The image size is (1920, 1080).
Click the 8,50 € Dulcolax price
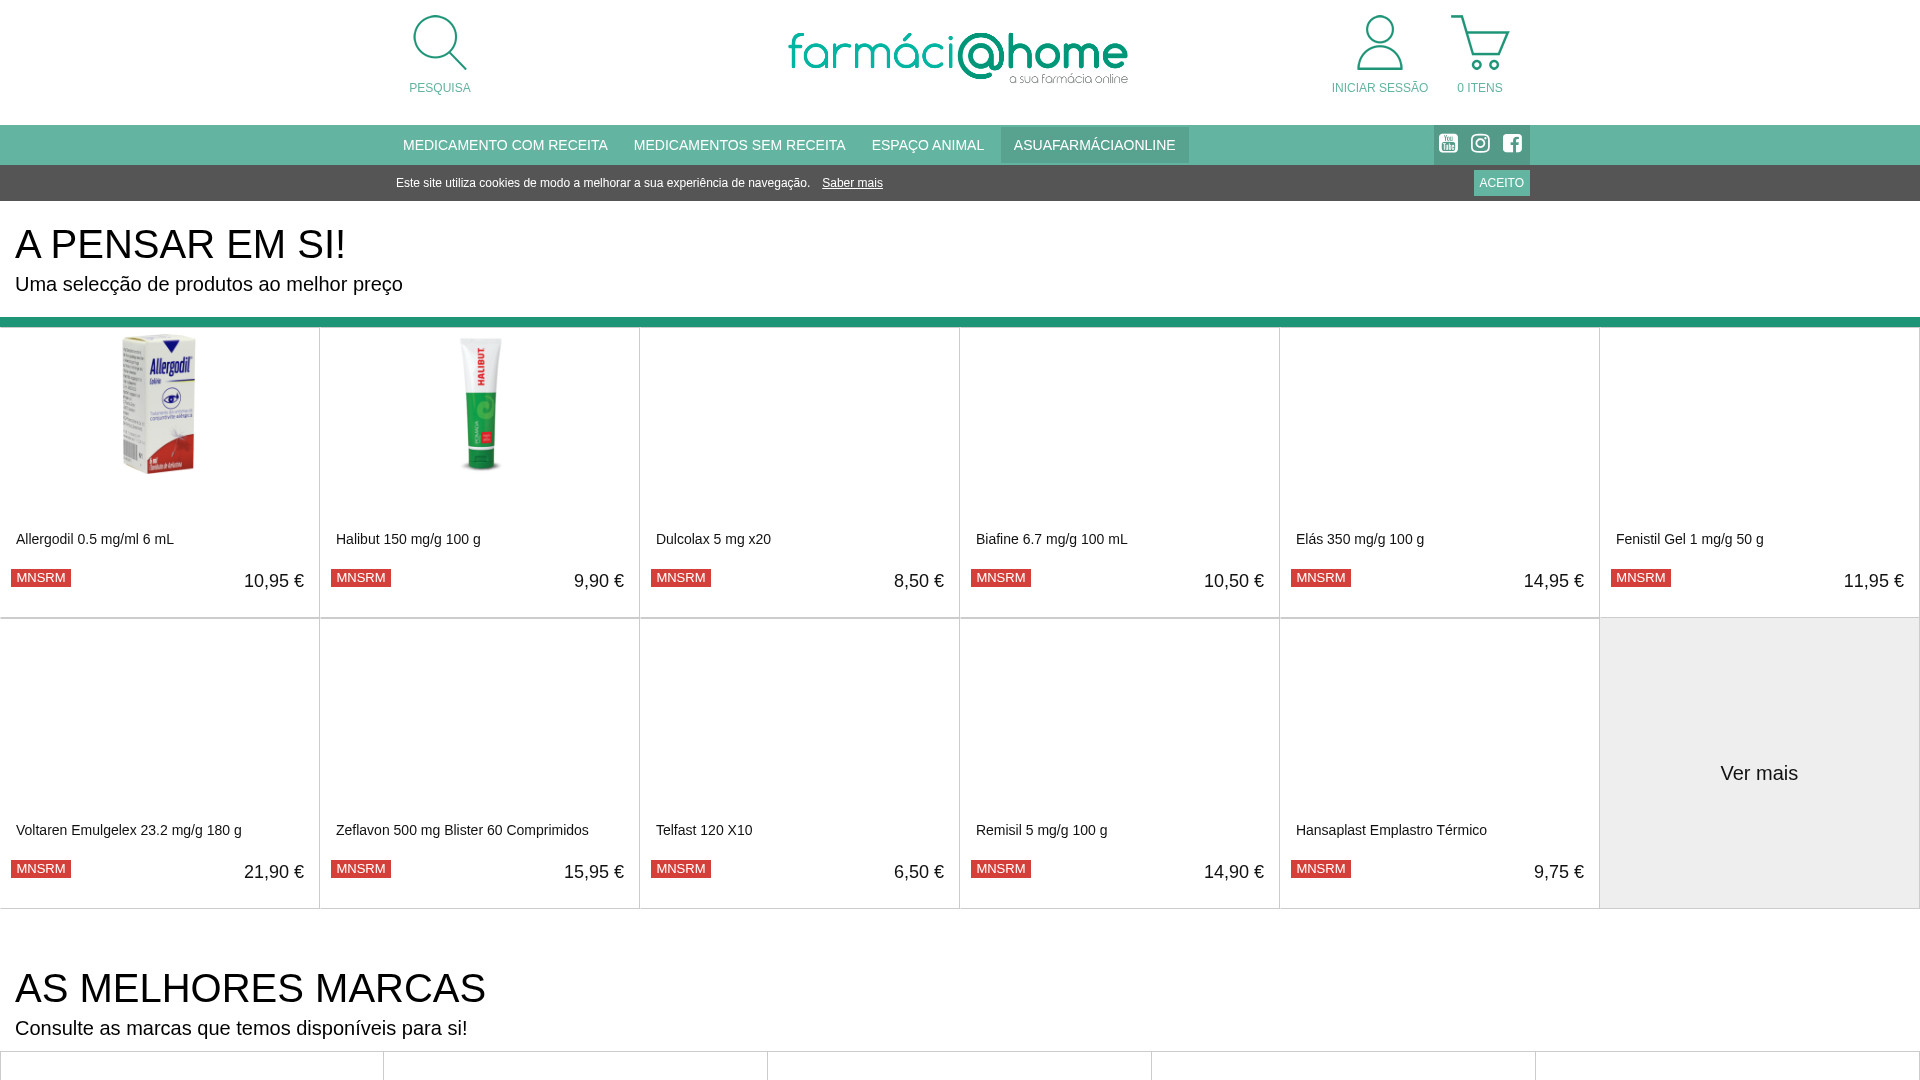click(x=919, y=581)
